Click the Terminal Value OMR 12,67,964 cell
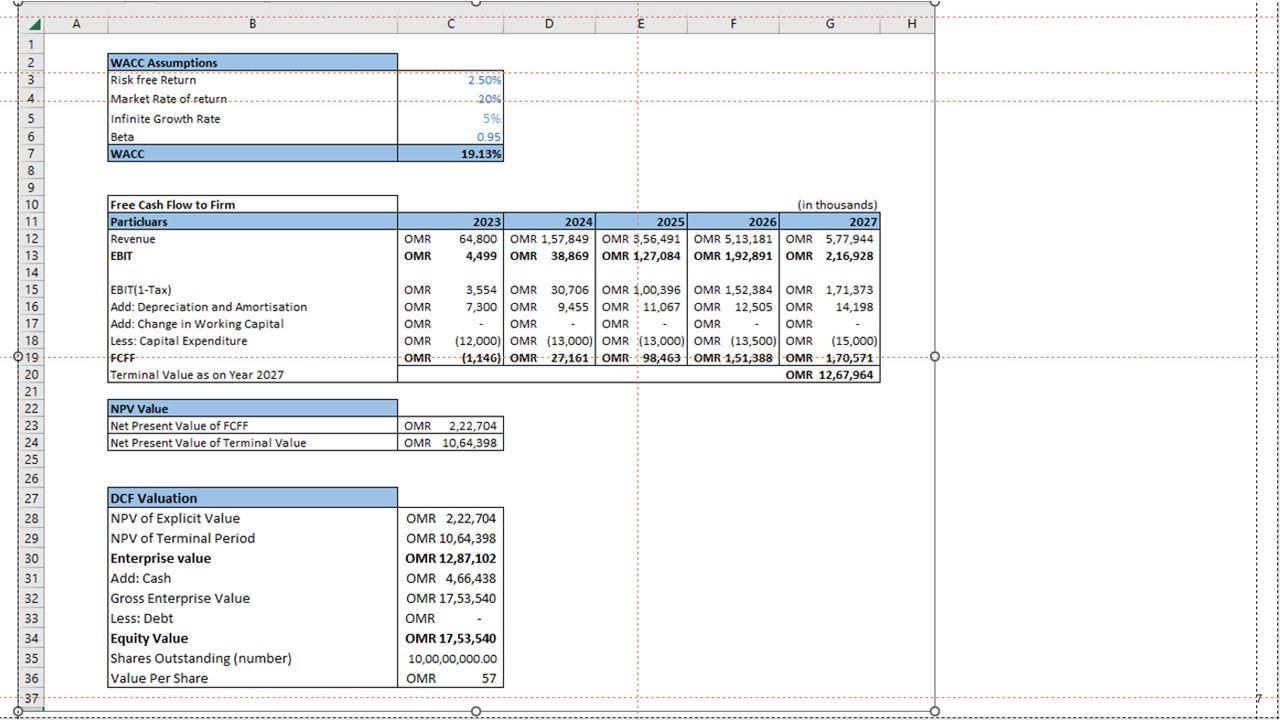The width and height of the screenshot is (1280, 720). (829, 375)
